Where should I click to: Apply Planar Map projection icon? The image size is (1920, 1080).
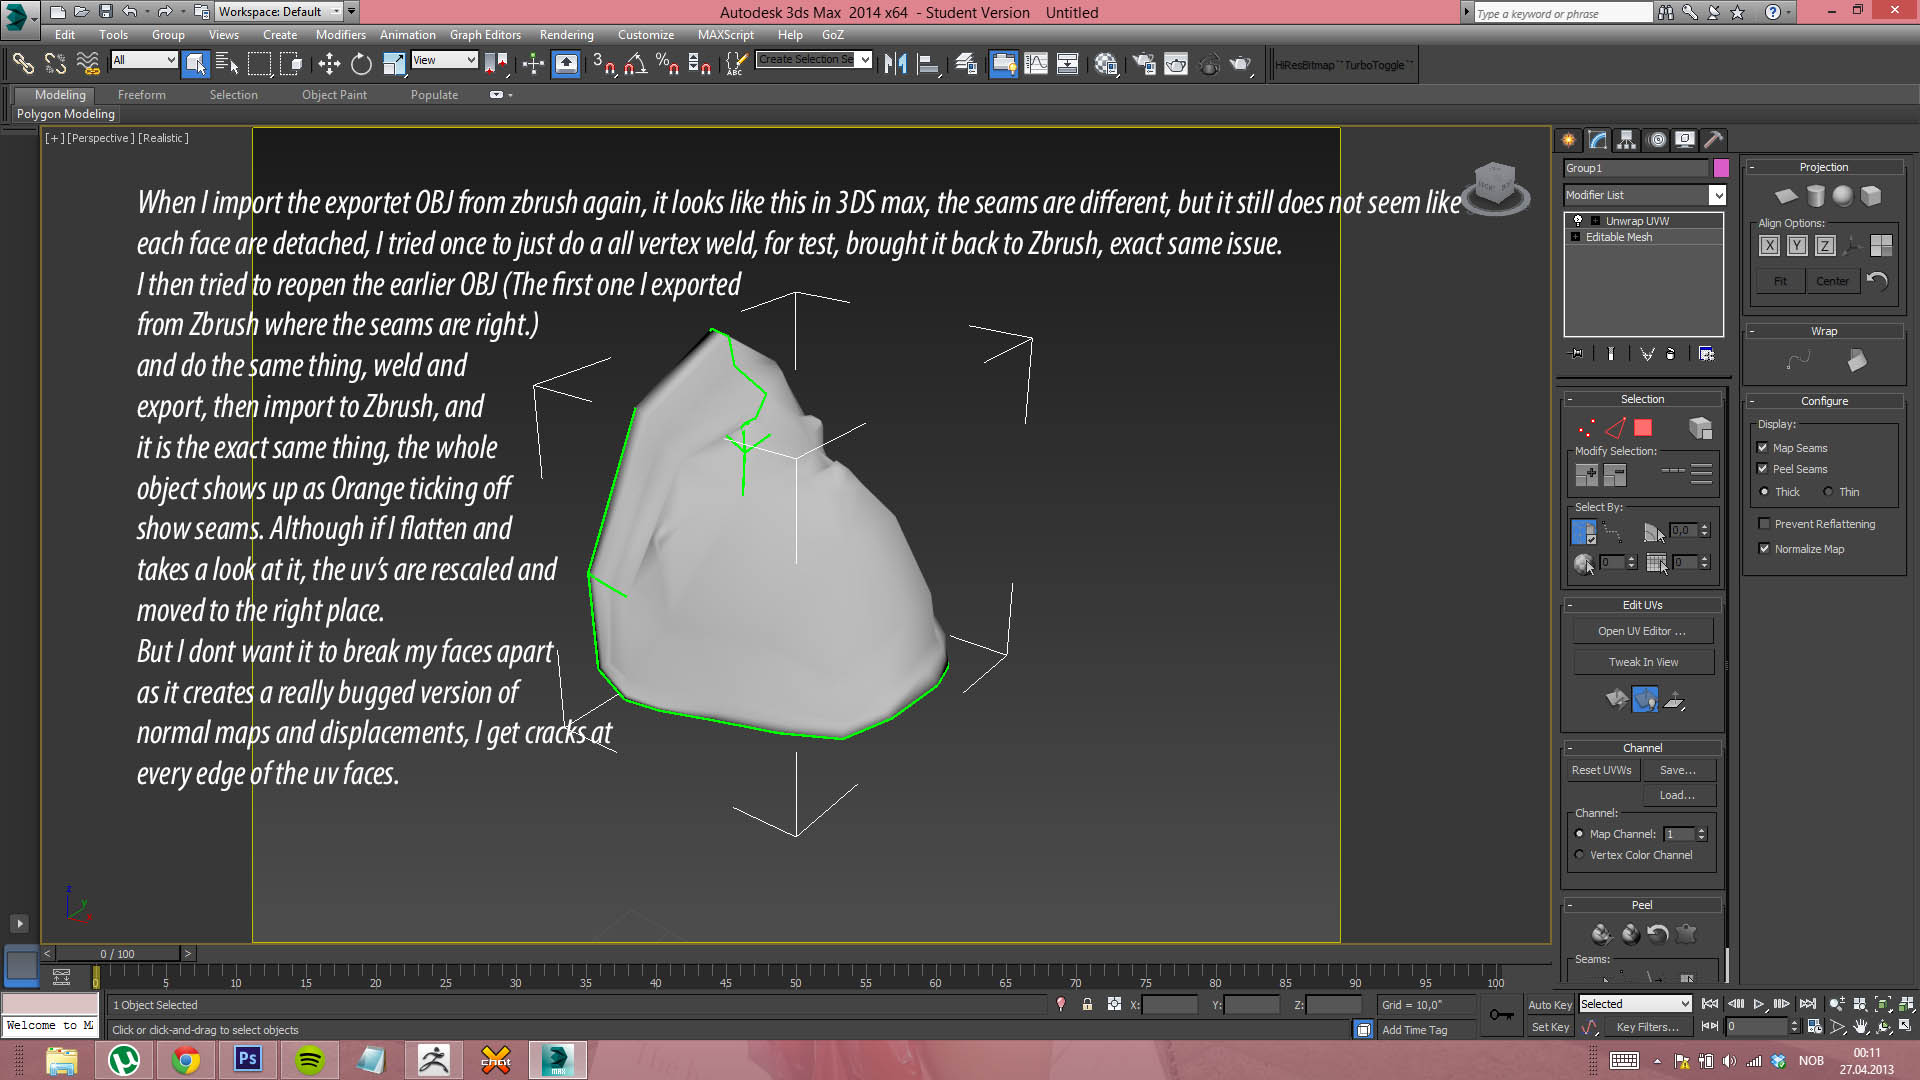point(1786,195)
